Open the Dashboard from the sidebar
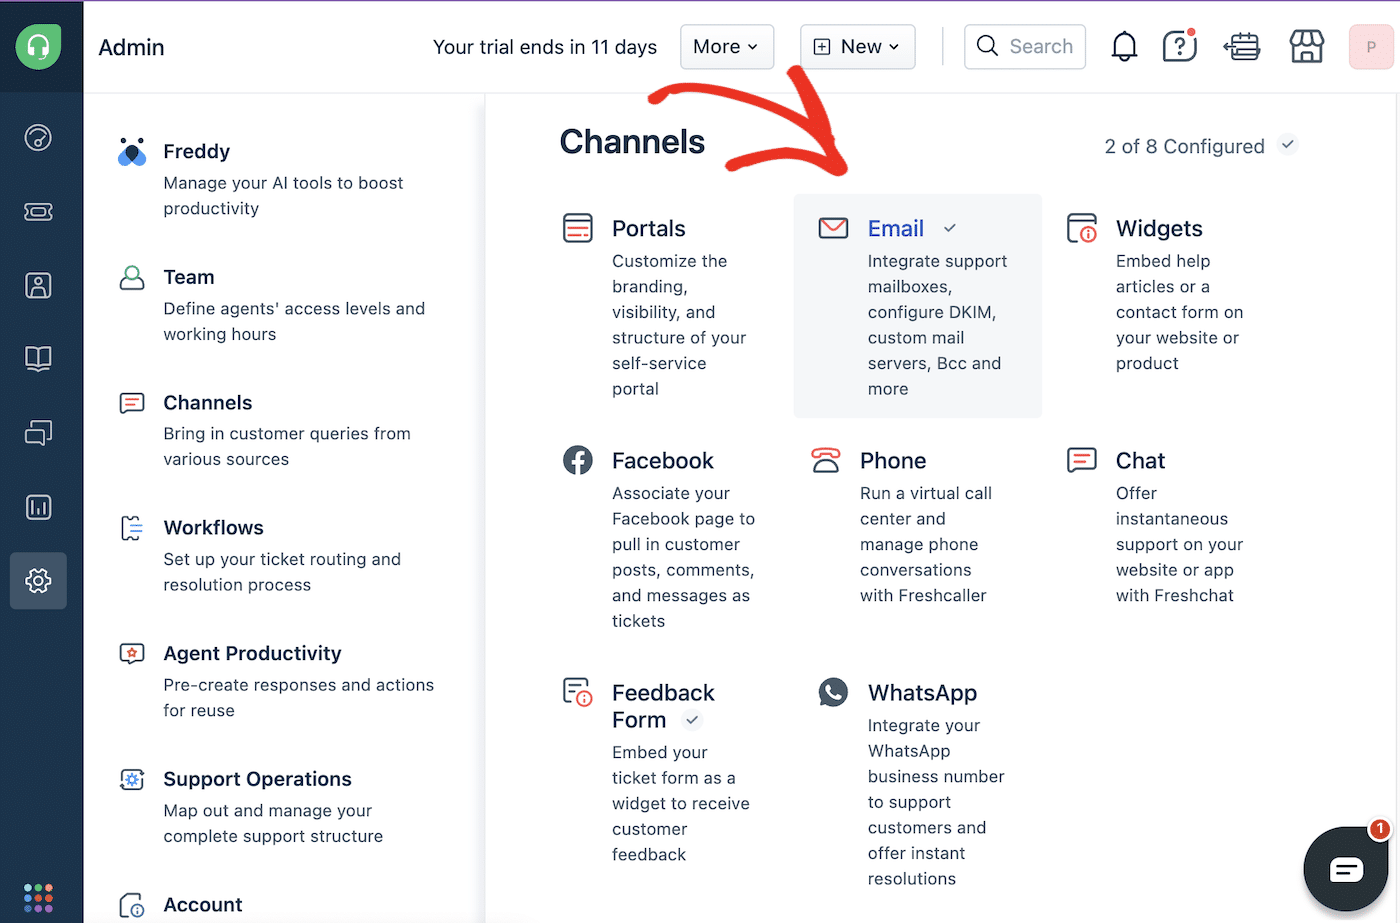 click(38, 138)
